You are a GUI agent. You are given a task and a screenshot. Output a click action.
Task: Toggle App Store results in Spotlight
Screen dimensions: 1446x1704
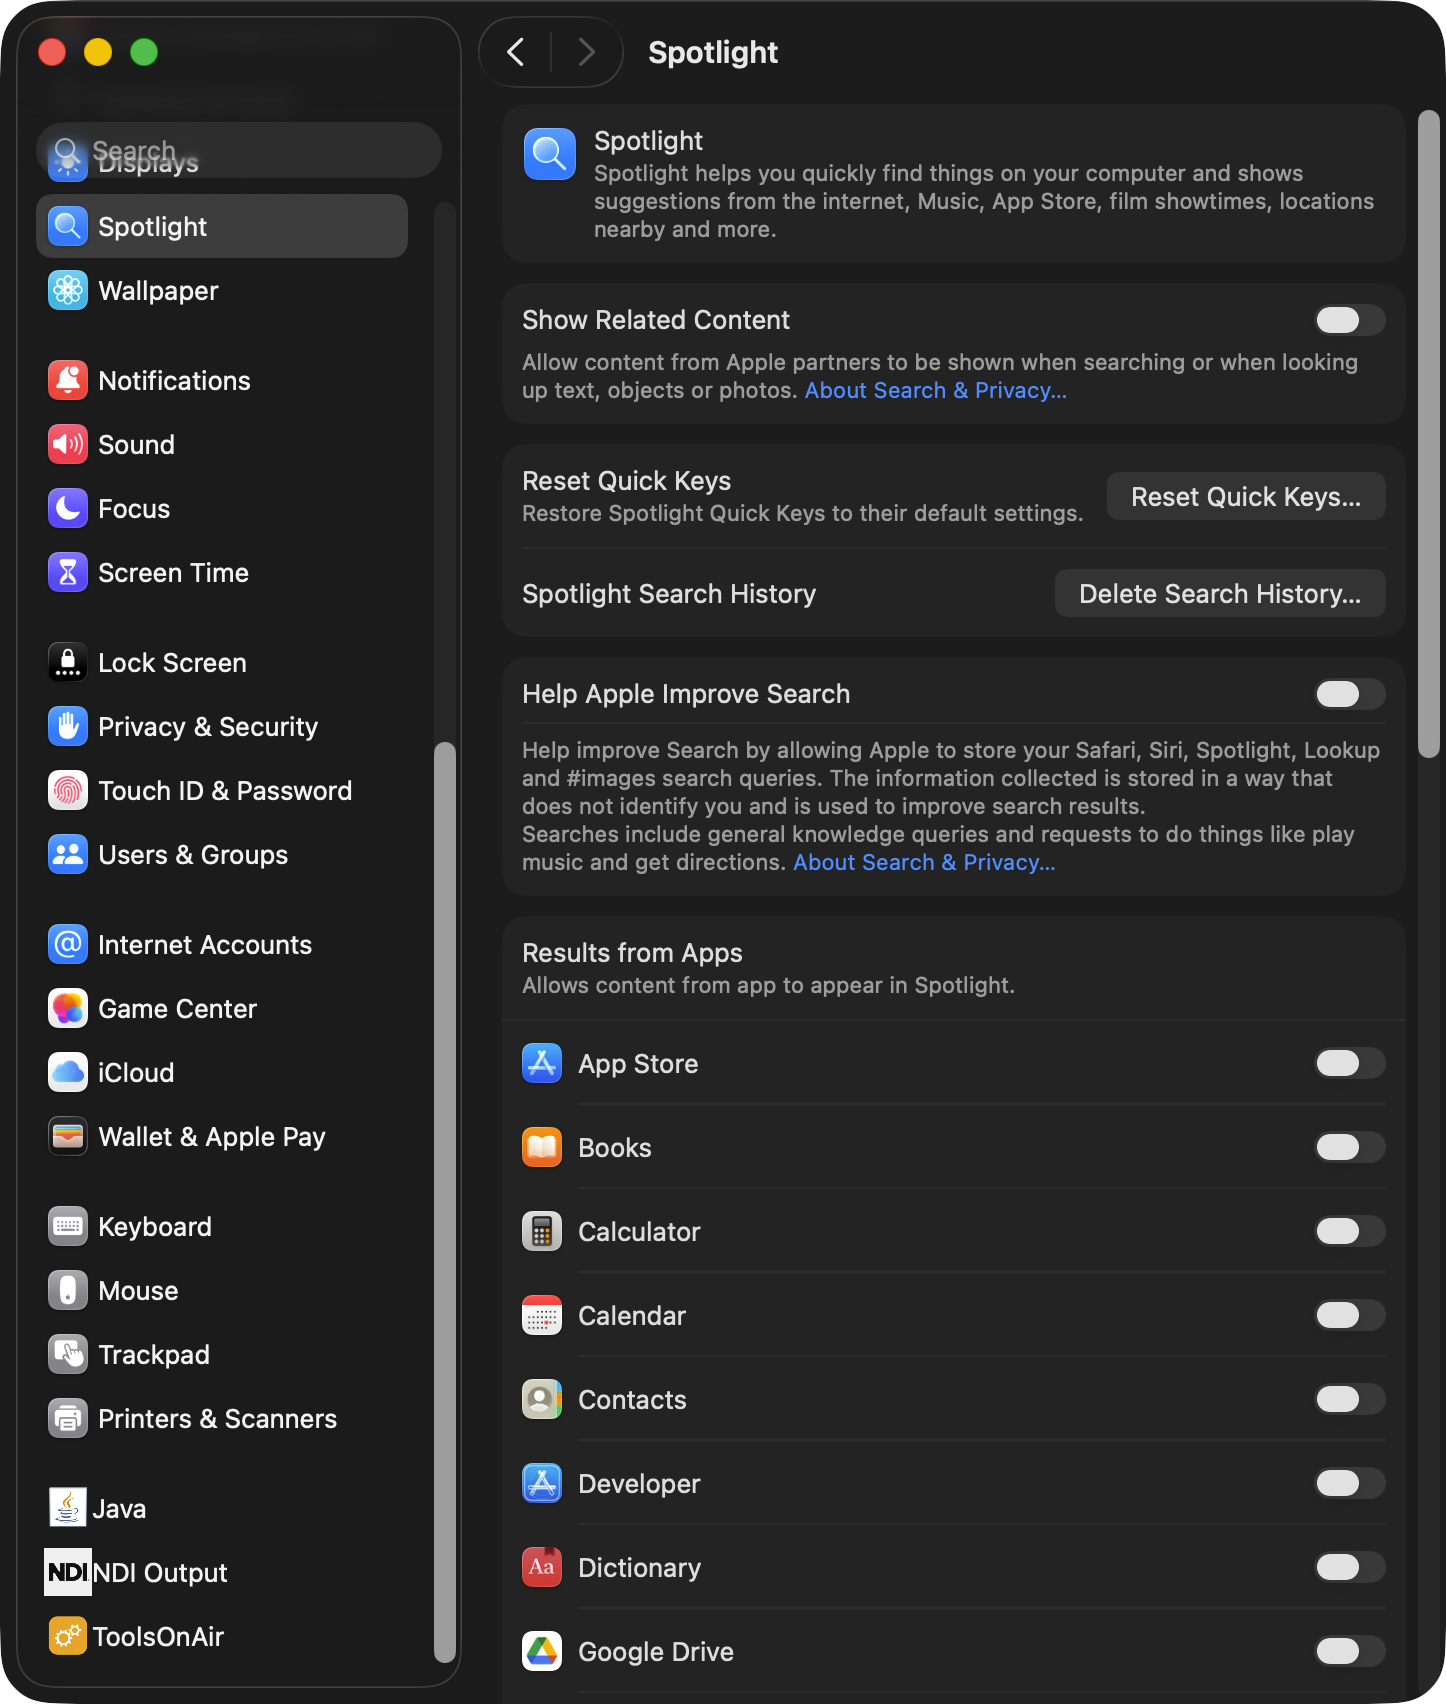(x=1350, y=1063)
